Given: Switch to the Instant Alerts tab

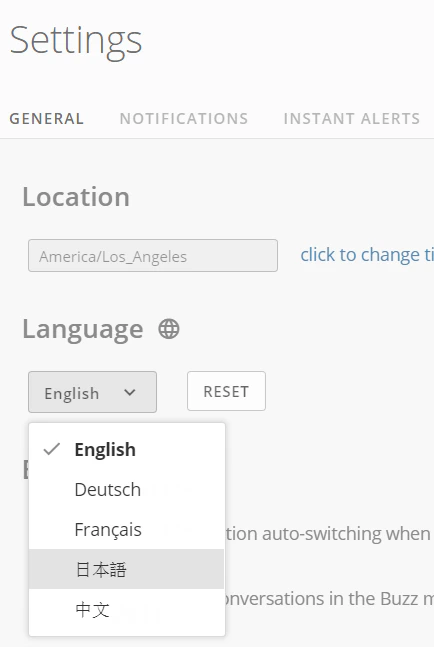Looking at the screenshot, I should point(351,119).
